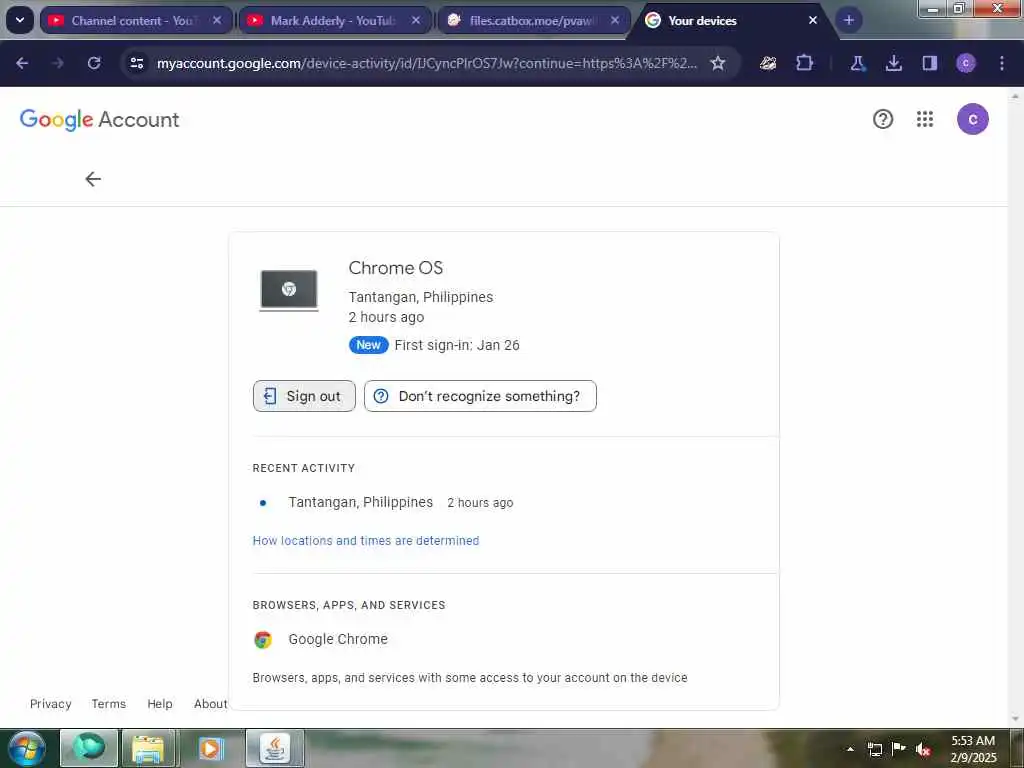Open the Windows Start menu
1024x768 pixels.
pyautogui.click(x=26, y=748)
